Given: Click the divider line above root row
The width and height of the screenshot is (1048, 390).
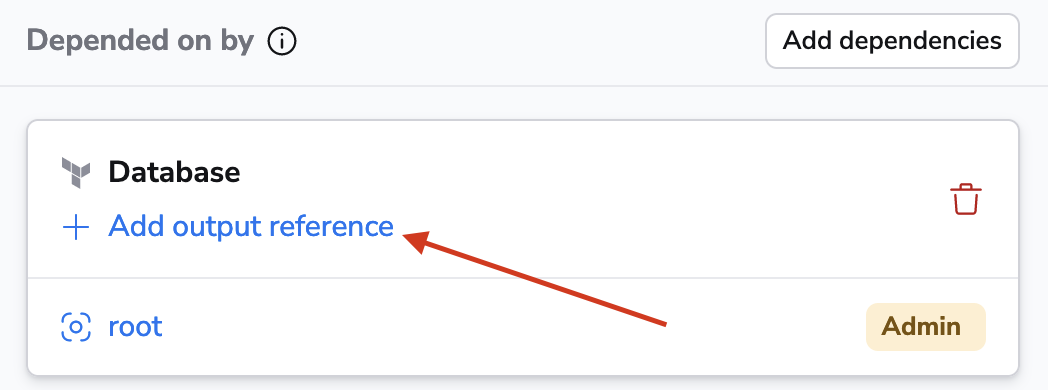Looking at the screenshot, I should click(x=523, y=278).
